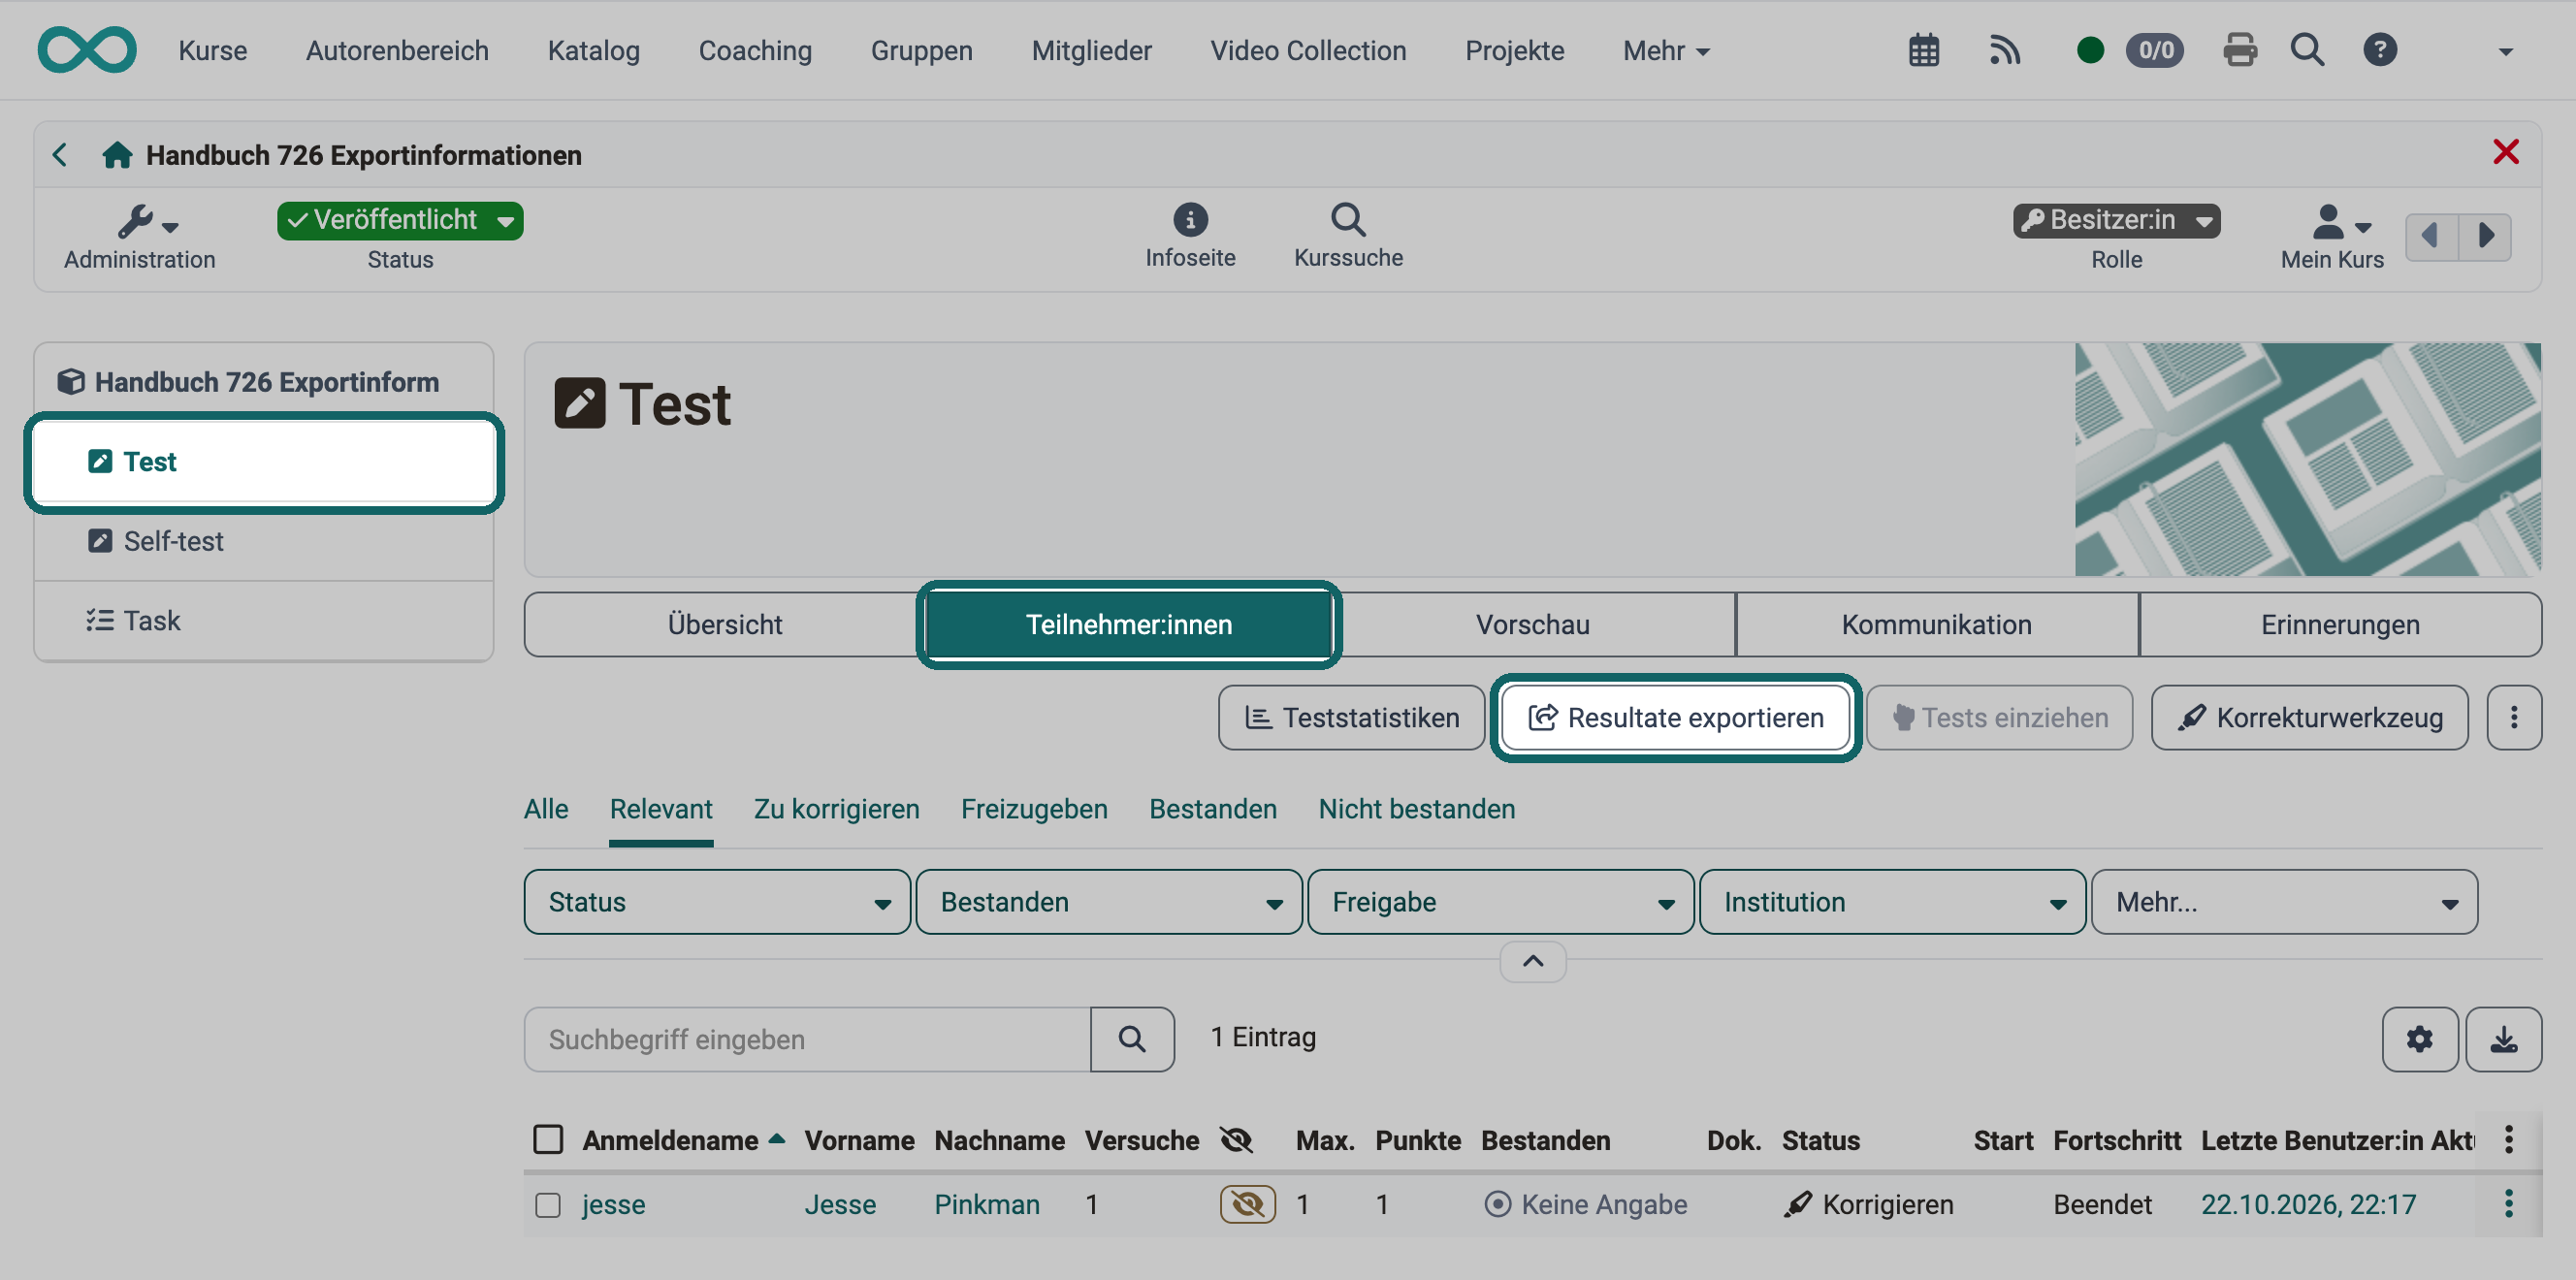Open the calendar icon in top bar
The width and height of the screenshot is (2576, 1280).
tap(1923, 50)
